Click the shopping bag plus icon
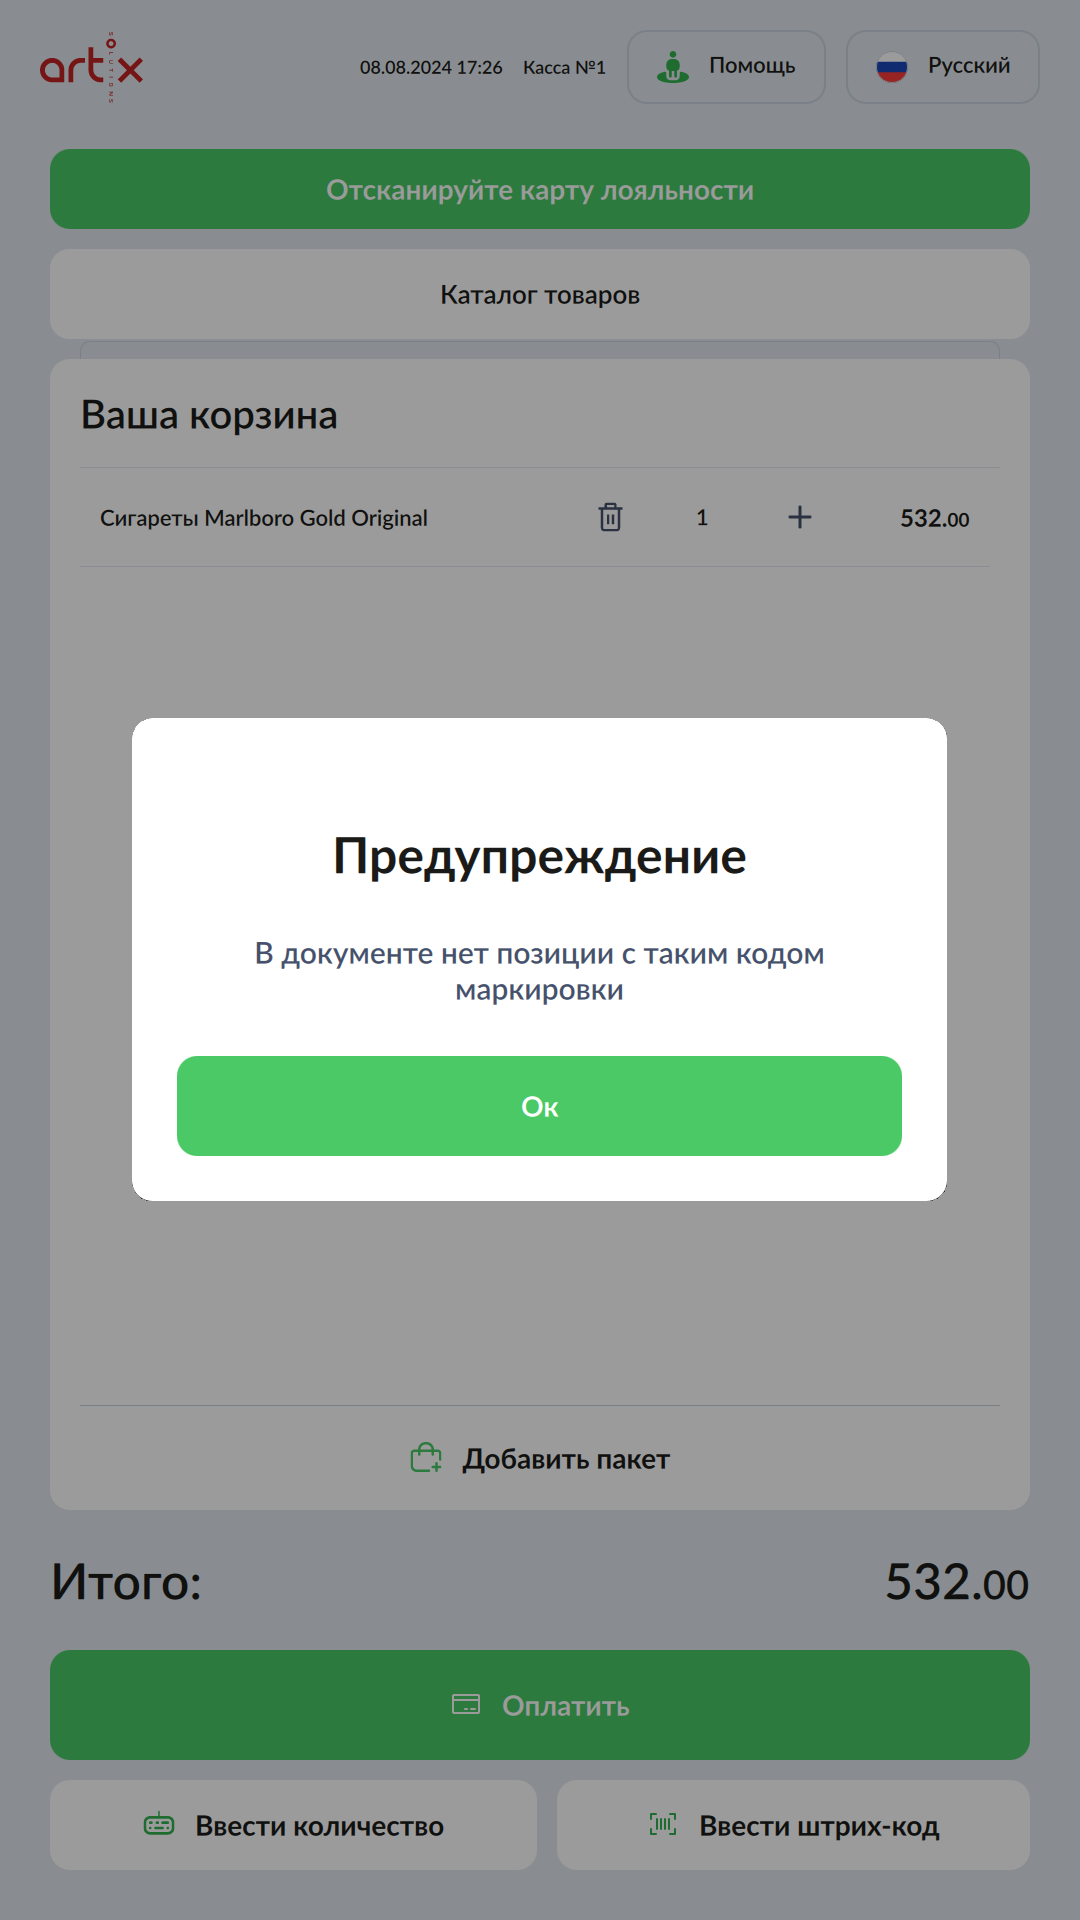Viewport: 1080px width, 1920px height. 426,1458
